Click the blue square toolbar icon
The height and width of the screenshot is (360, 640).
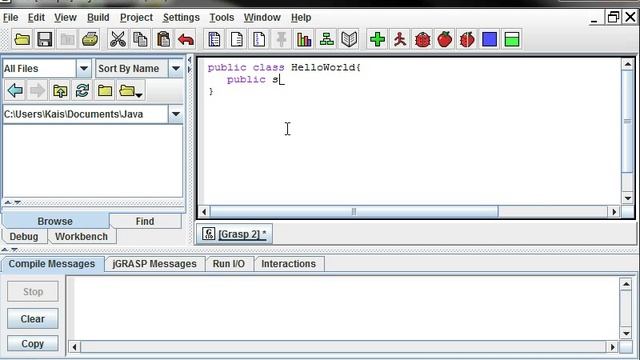tap(489, 40)
